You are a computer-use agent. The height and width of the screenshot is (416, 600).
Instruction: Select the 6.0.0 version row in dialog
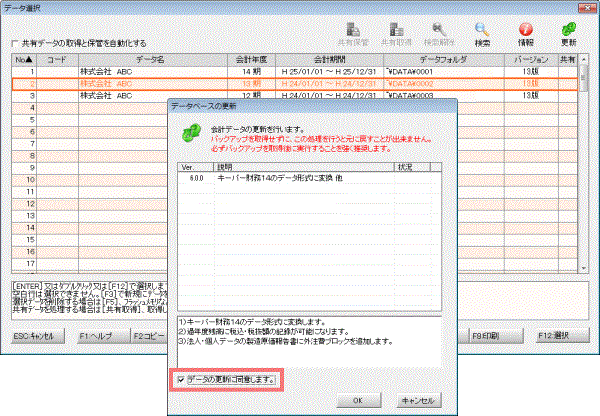coord(309,178)
